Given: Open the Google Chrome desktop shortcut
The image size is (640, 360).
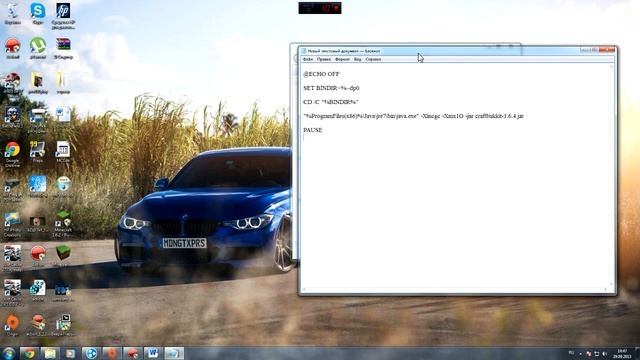Looking at the screenshot, I should [x=13, y=154].
